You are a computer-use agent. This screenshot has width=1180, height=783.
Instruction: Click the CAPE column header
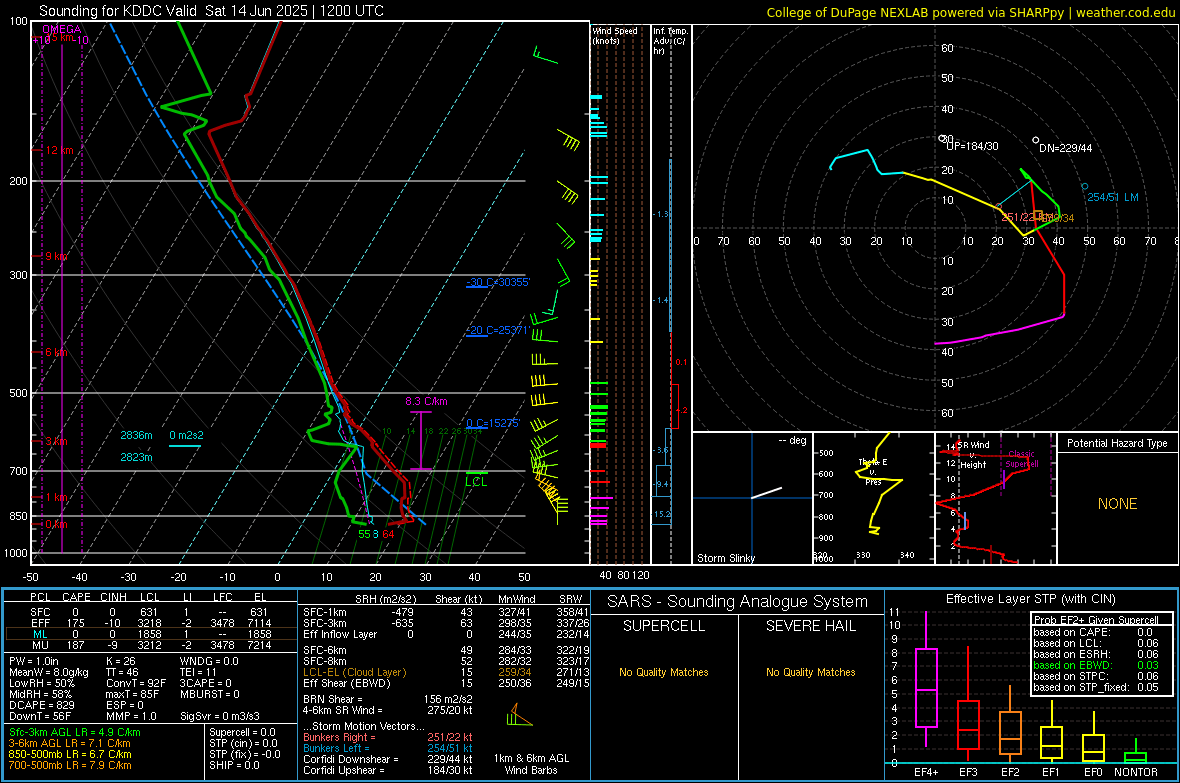pos(76,597)
